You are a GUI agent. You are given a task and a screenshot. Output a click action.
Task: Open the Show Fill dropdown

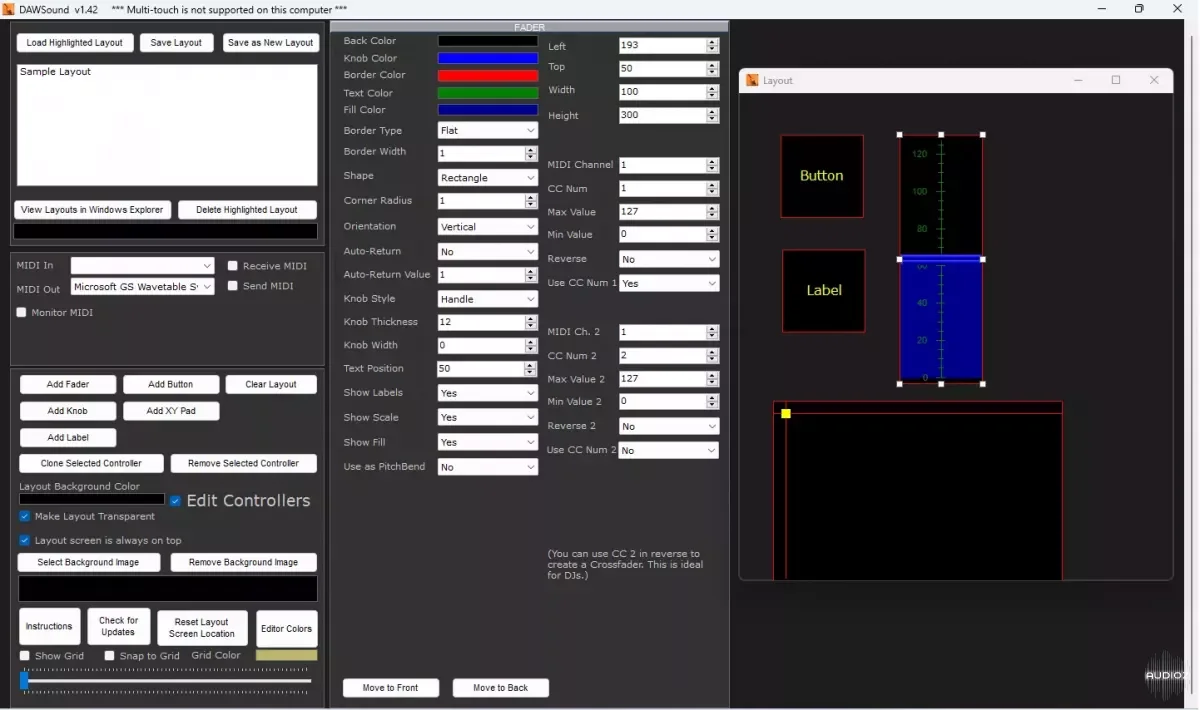488,443
